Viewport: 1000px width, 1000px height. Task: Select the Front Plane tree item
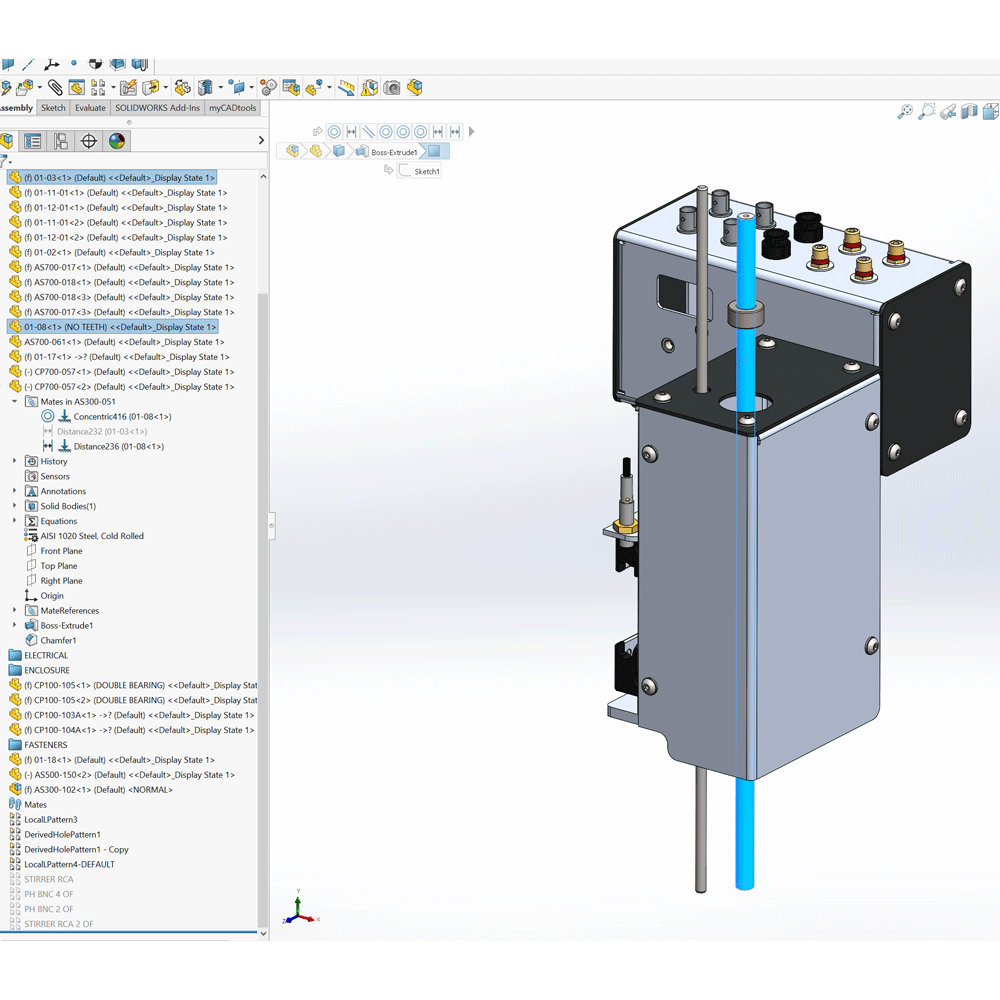[61, 551]
